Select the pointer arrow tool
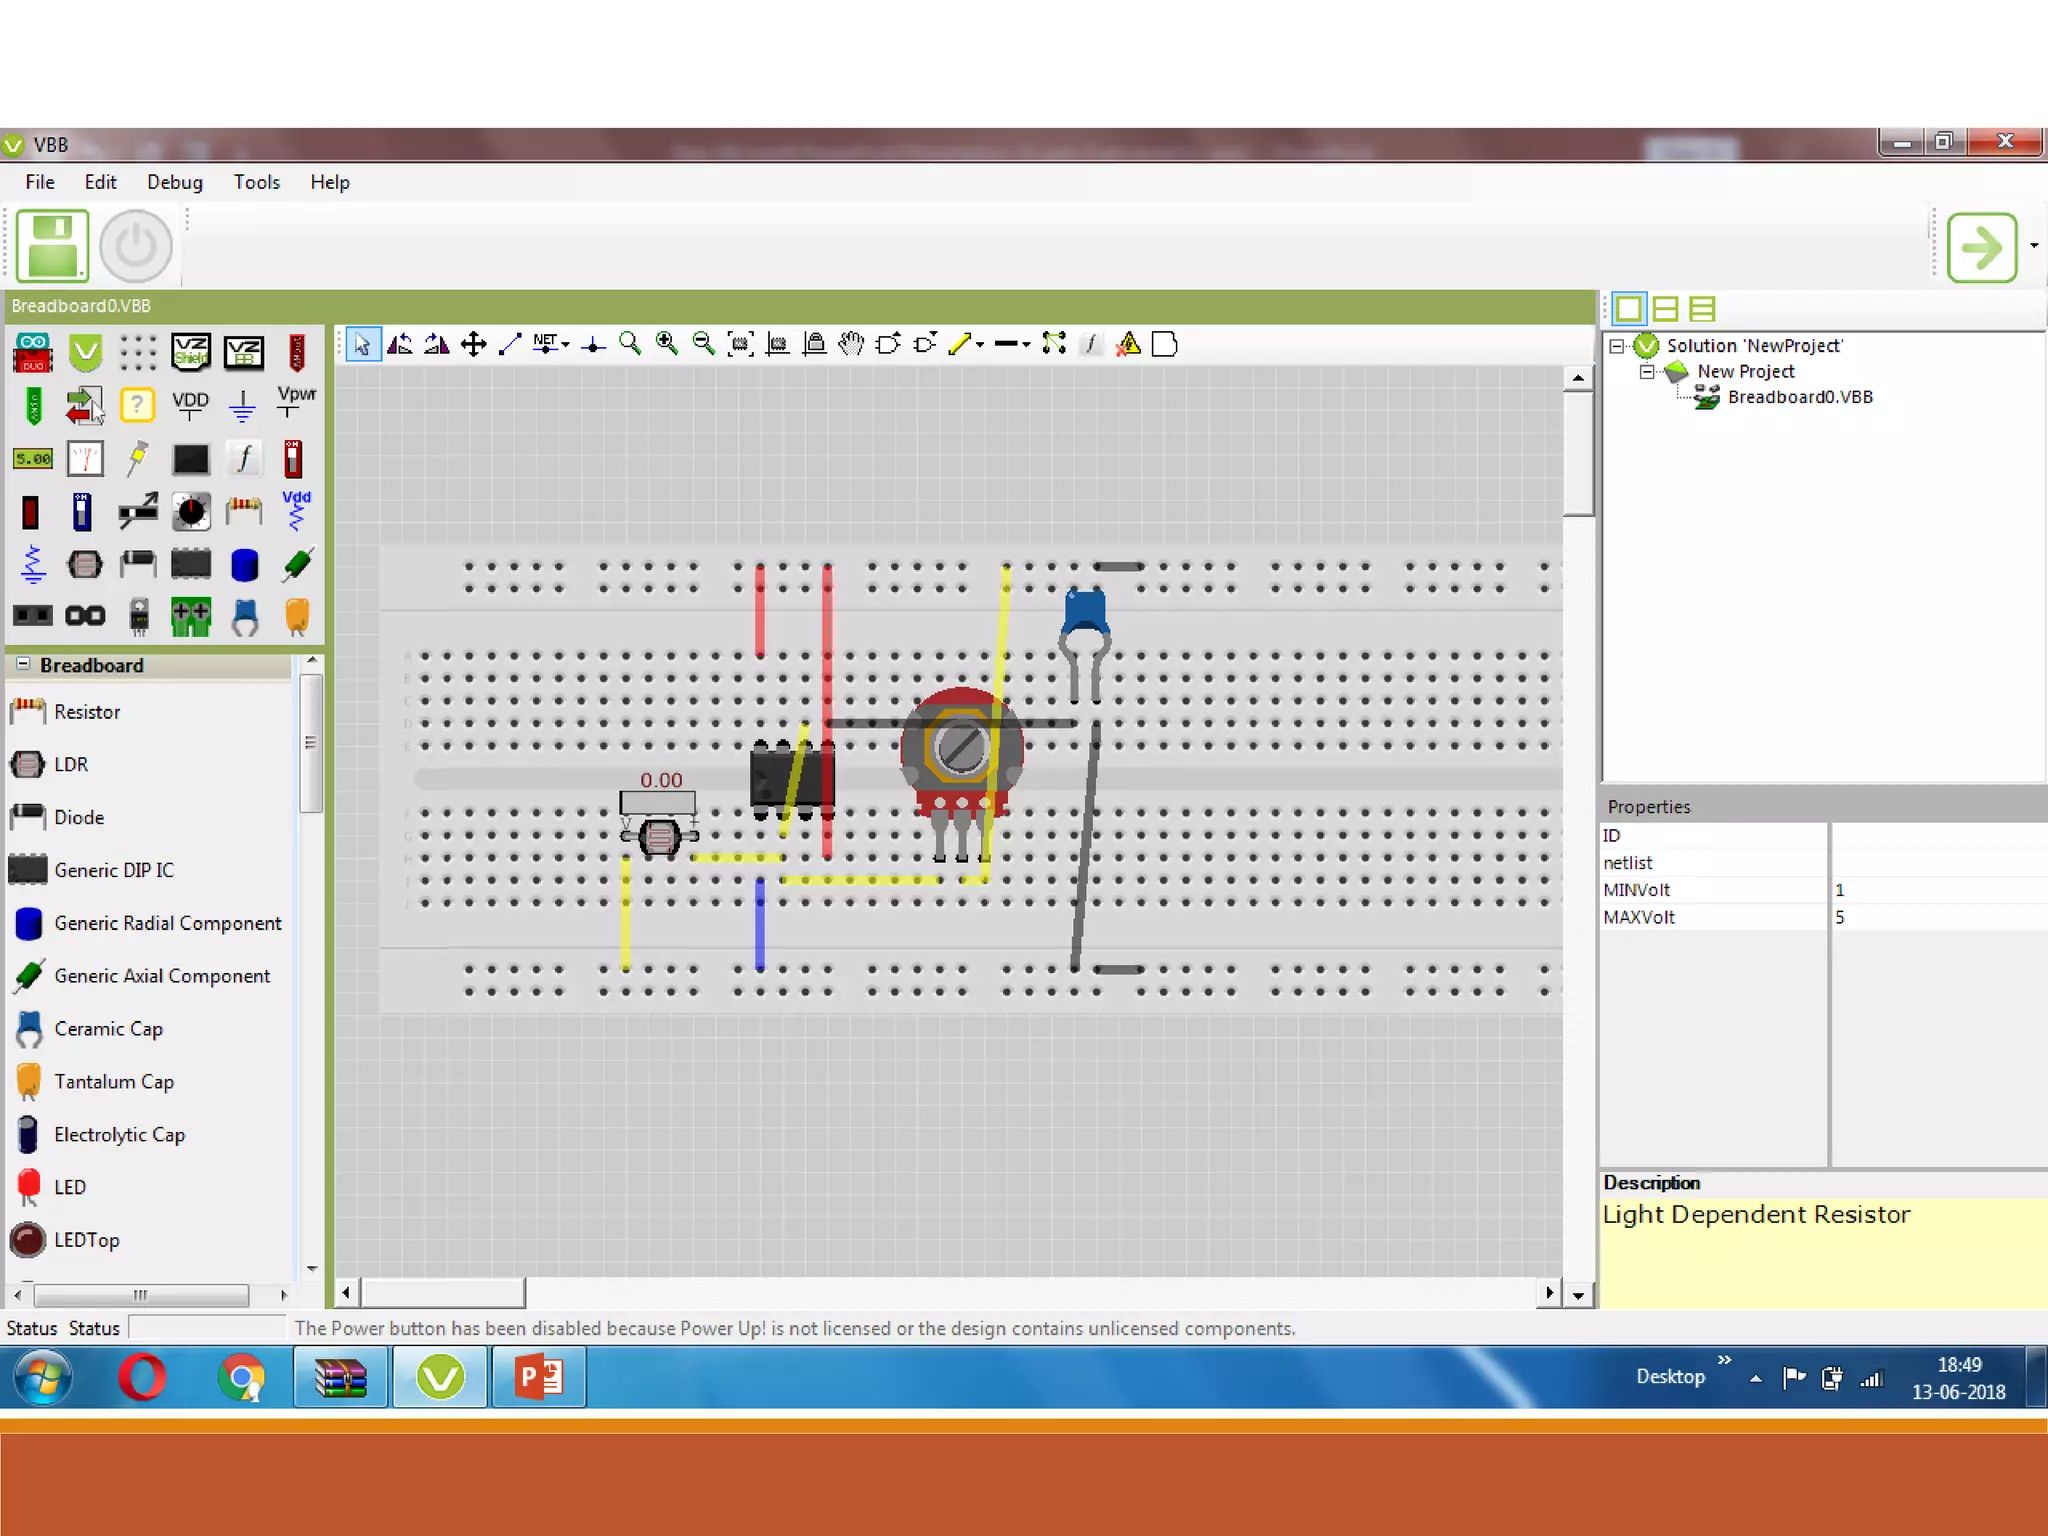Screen dimensions: 2048x1536 (362, 345)
